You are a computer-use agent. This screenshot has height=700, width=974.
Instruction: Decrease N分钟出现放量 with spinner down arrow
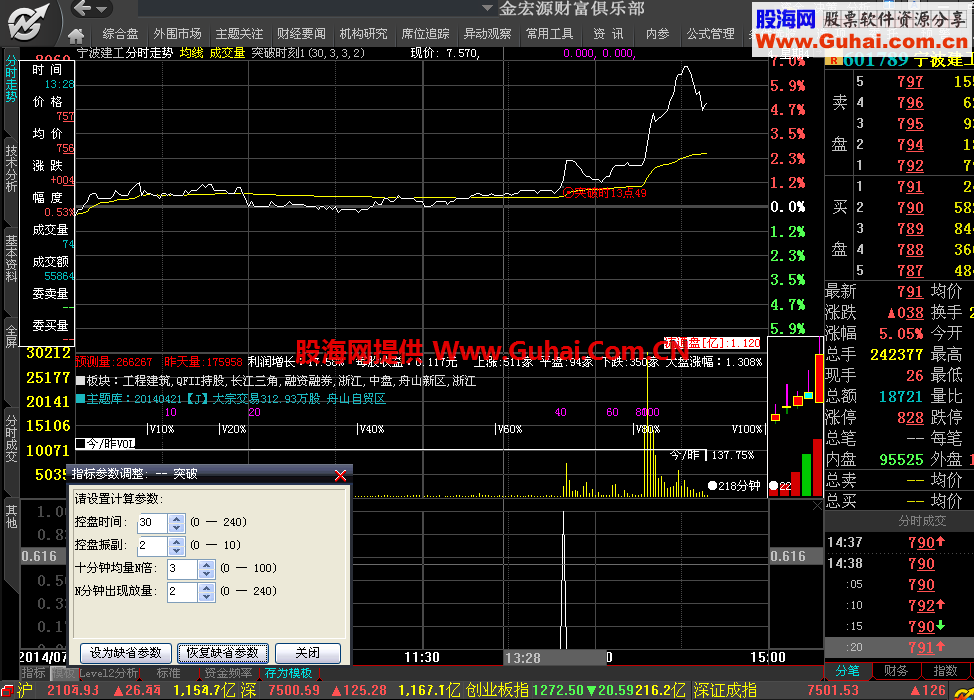point(207,596)
